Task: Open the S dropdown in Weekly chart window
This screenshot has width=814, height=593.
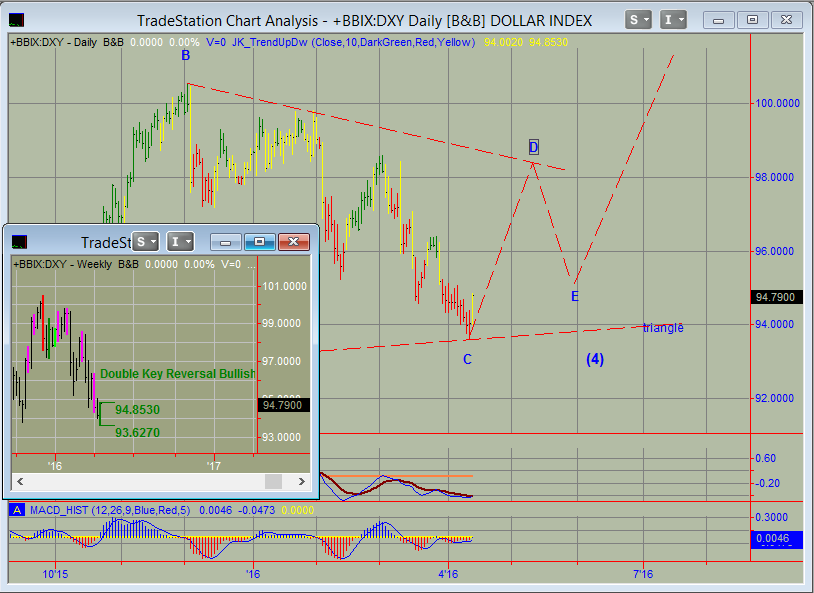Action: tap(145, 241)
